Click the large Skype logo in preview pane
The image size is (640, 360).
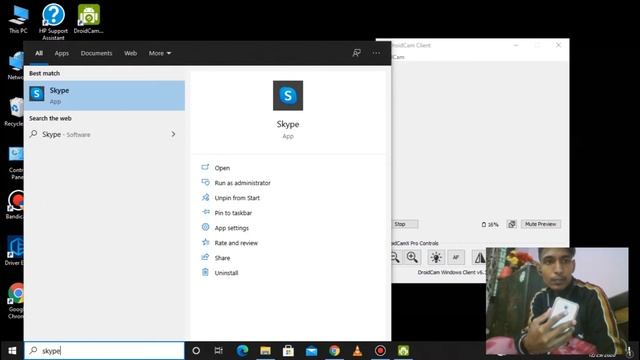click(288, 96)
